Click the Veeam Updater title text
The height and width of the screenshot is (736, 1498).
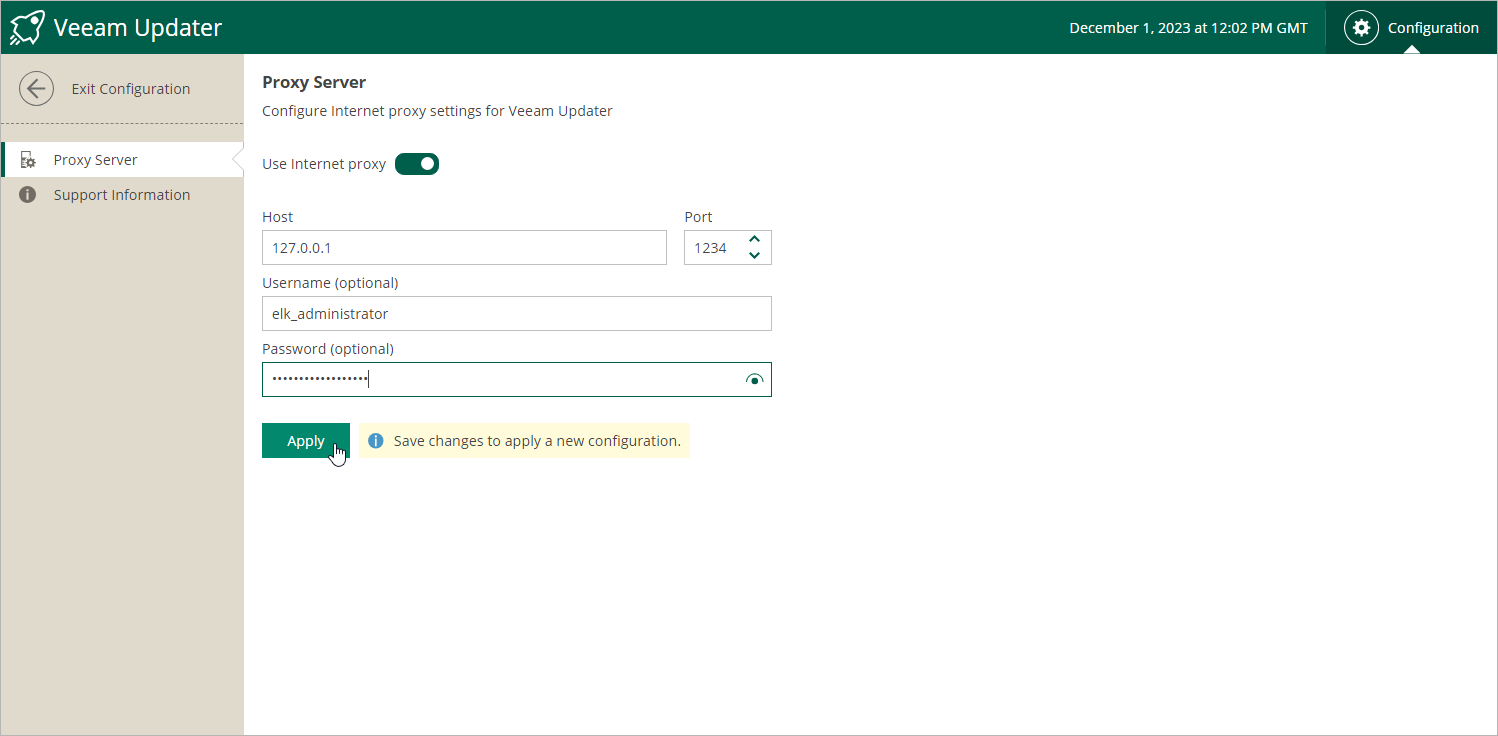(138, 28)
